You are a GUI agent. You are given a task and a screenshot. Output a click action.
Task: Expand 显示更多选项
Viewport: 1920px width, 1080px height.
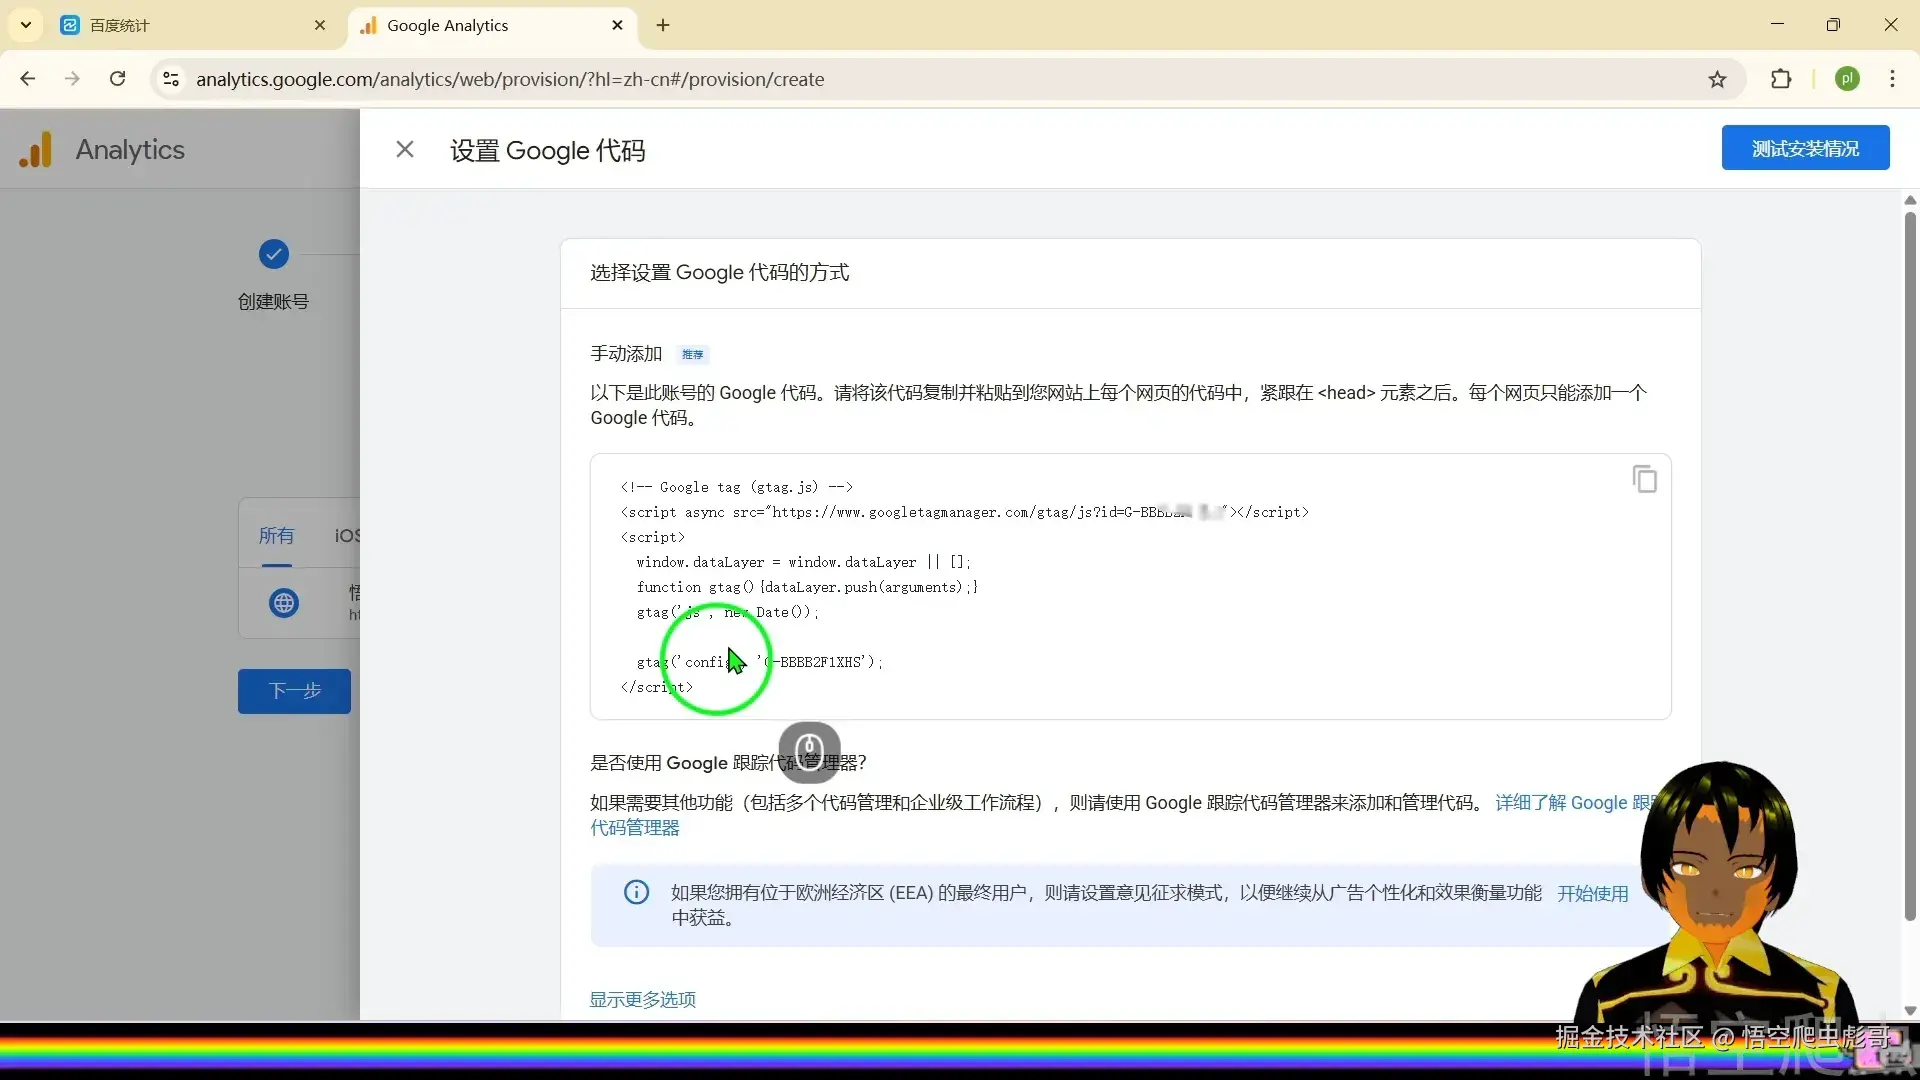pos(641,998)
